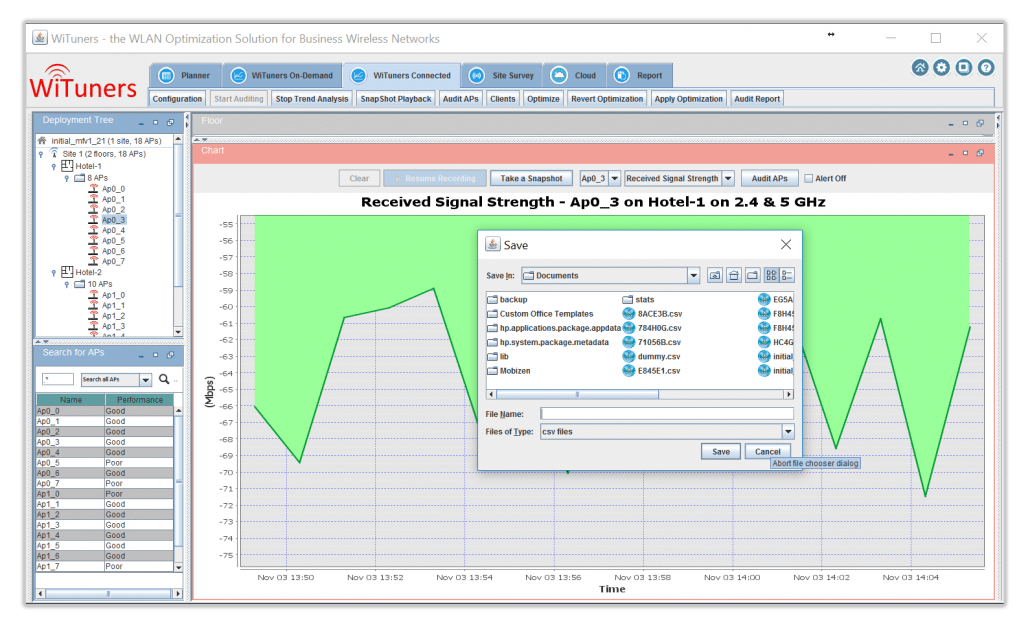
Task: Detach the Deployment Tree panel
Action: [x=170, y=122]
